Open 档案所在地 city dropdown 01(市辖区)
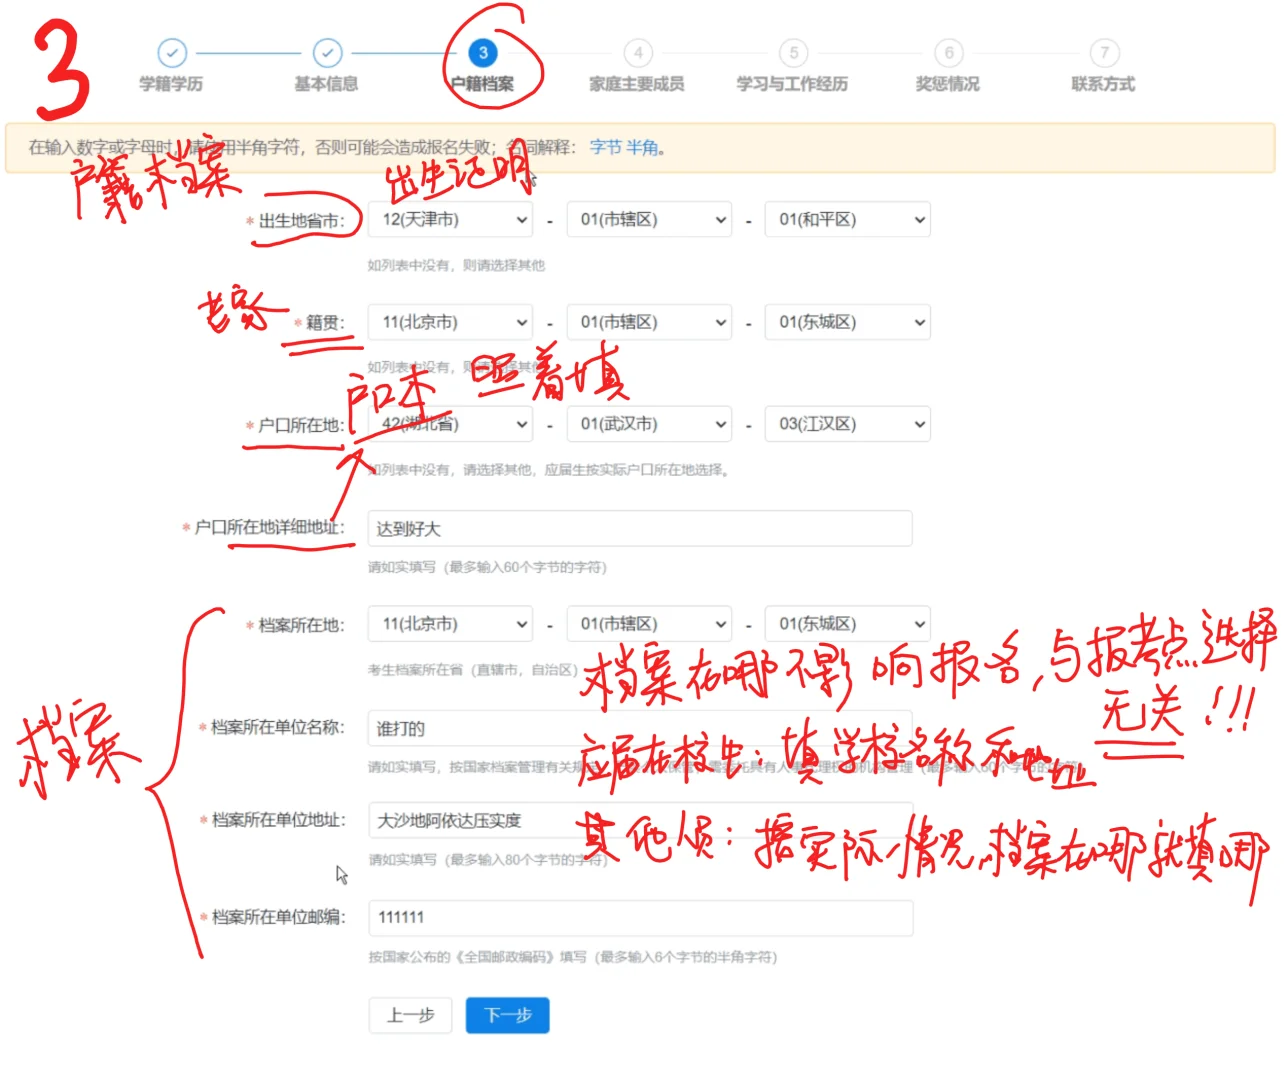Viewport: 1288px width, 1080px height. (649, 624)
